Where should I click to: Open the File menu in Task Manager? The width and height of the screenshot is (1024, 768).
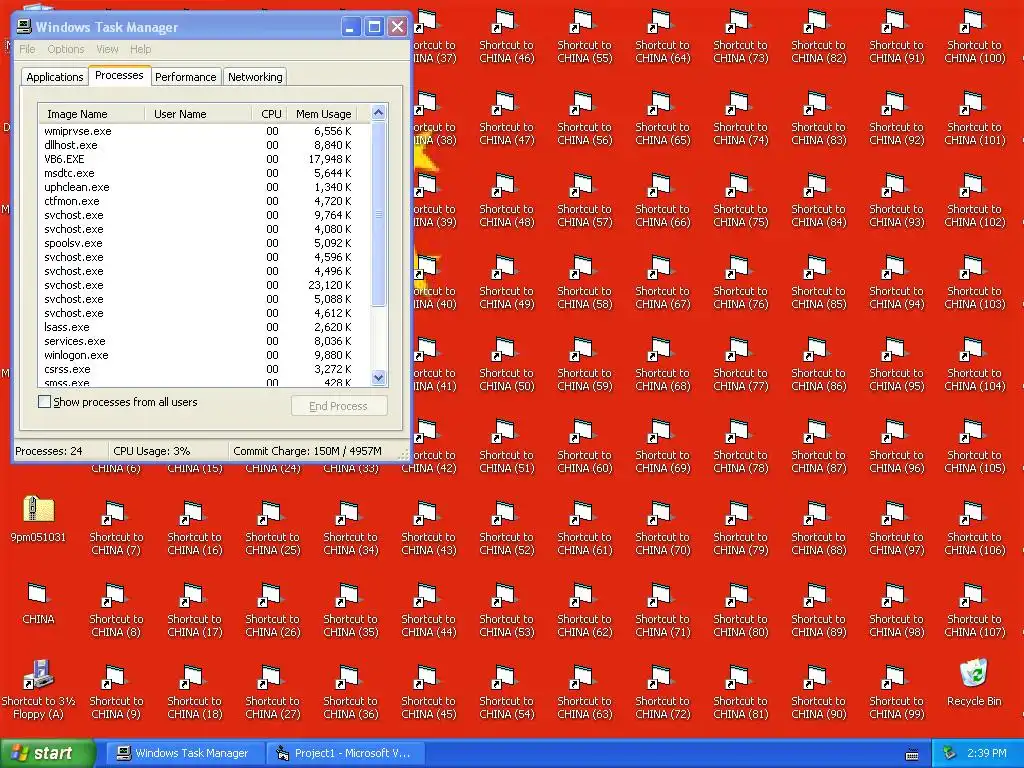tap(27, 49)
